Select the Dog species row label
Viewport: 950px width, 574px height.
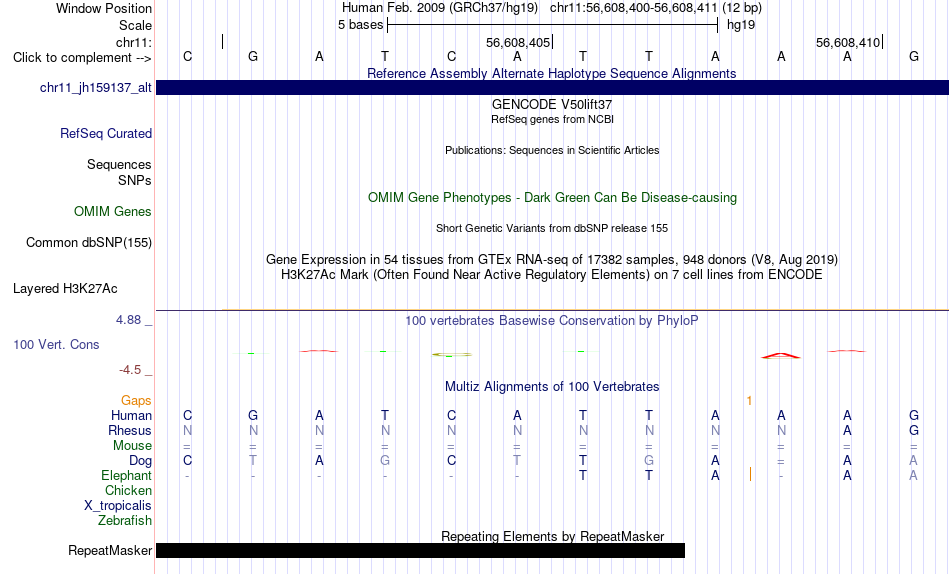[x=140, y=461]
